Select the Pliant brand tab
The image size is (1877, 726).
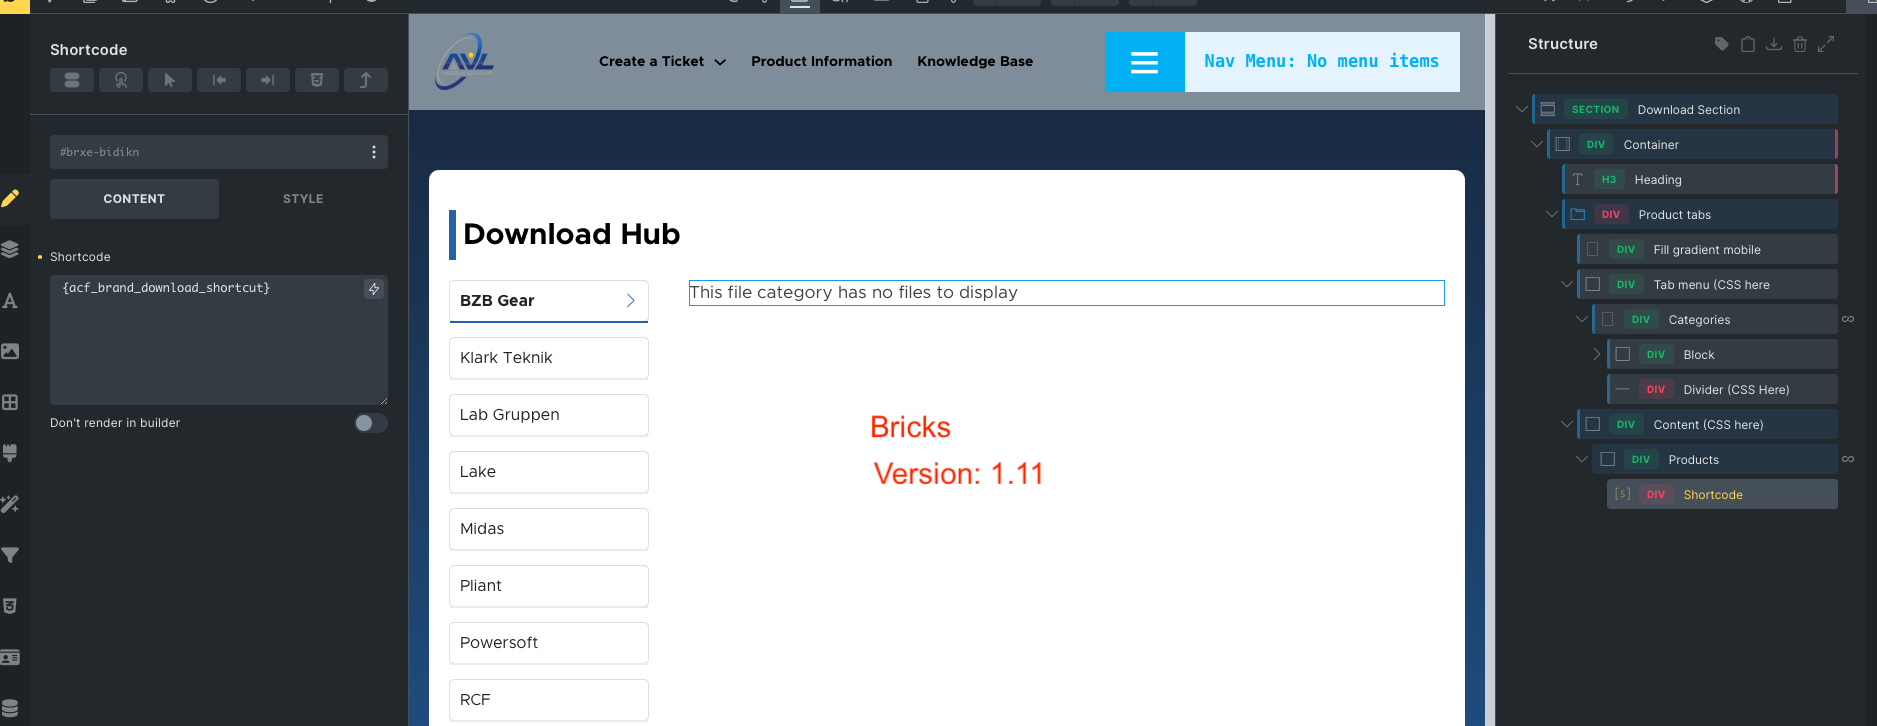(549, 586)
